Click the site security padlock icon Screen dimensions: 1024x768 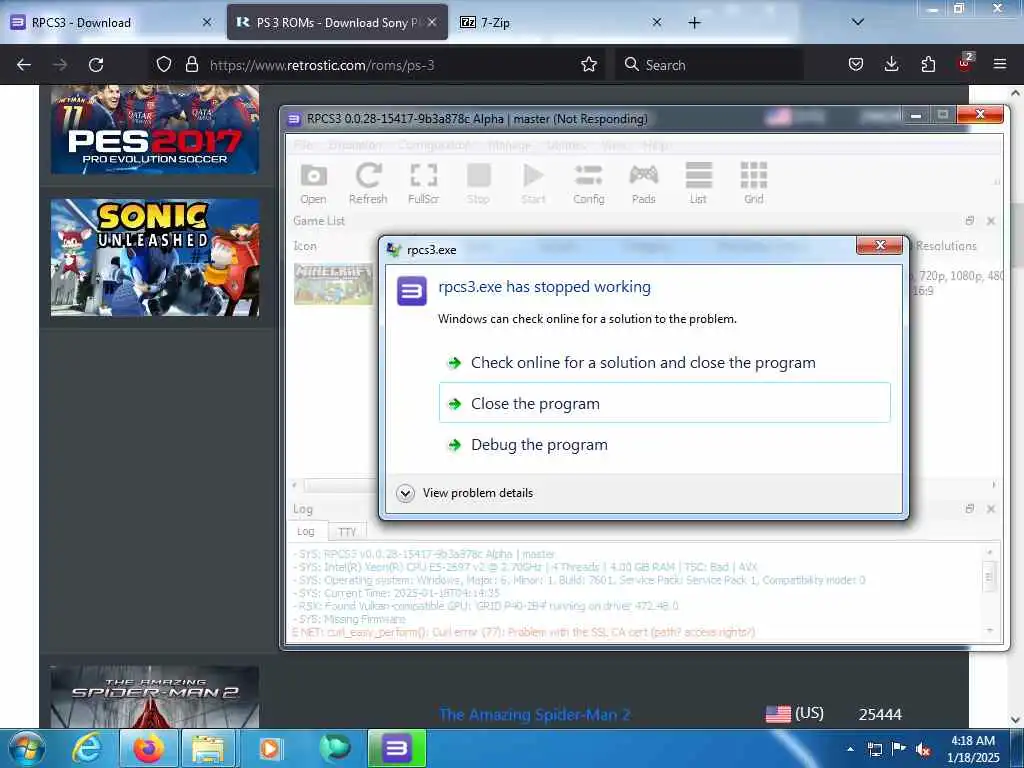(191, 65)
